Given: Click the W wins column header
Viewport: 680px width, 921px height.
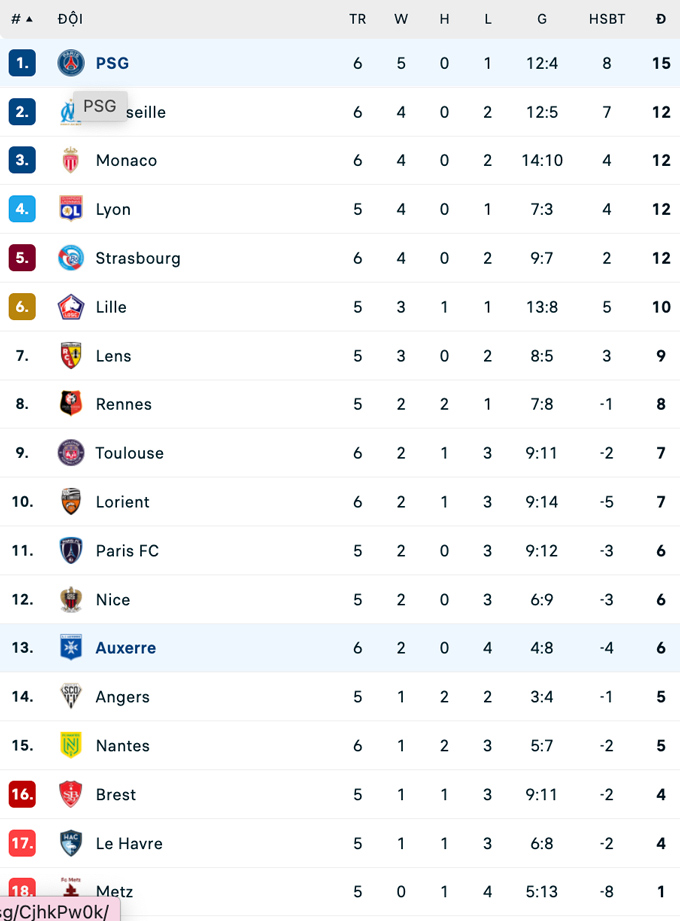Looking at the screenshot, I should [401, 19].
